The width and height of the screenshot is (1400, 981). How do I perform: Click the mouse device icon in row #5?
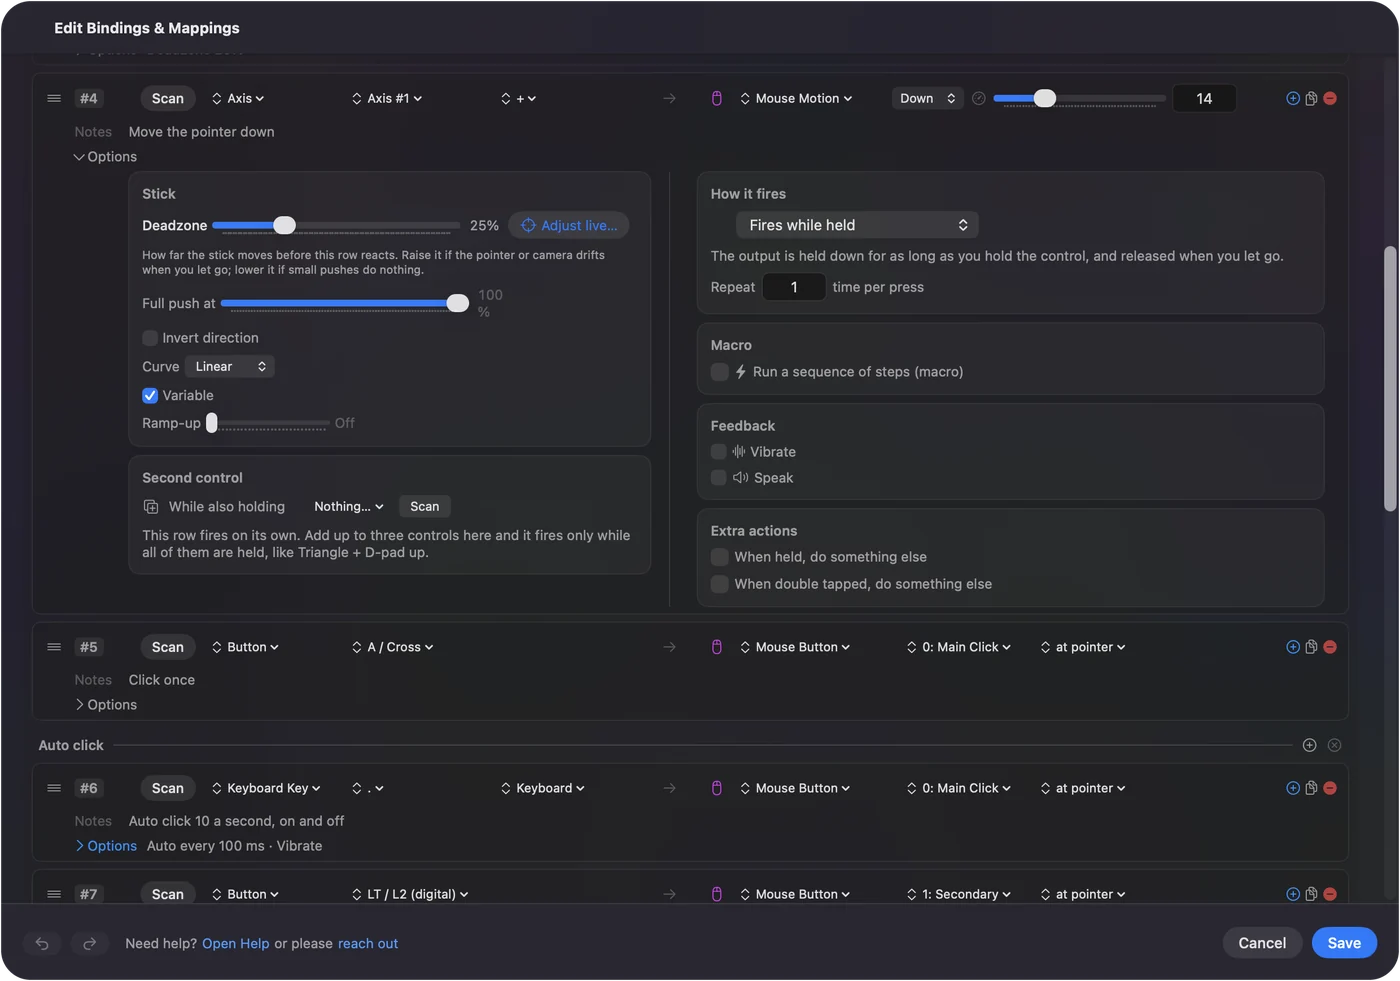[717, 647]
